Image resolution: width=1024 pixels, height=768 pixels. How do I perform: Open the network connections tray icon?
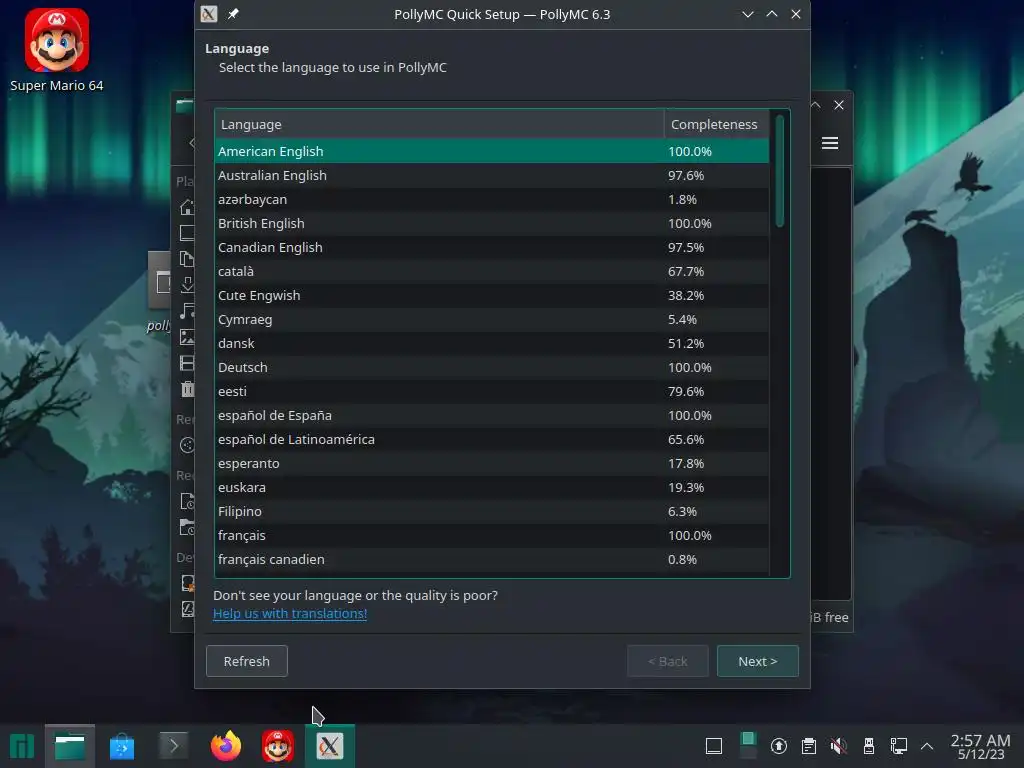coord(899,746)
